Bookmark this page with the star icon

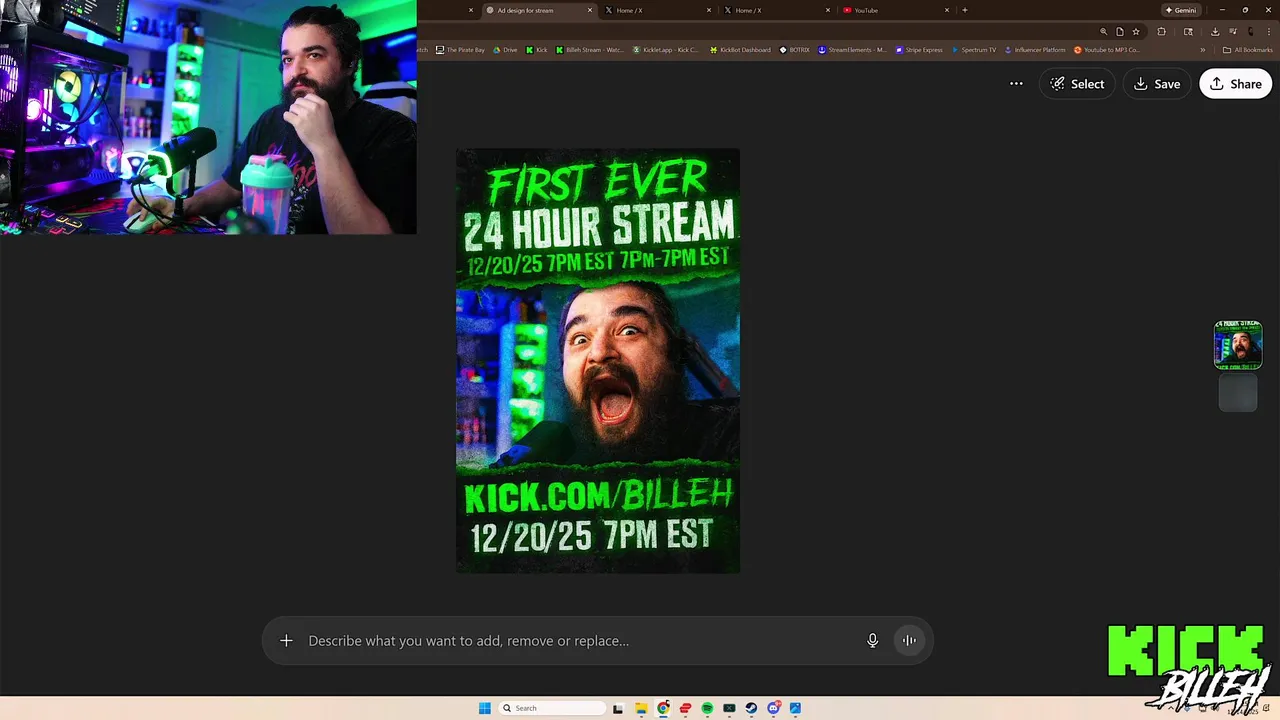click(x=1136, y=32)
